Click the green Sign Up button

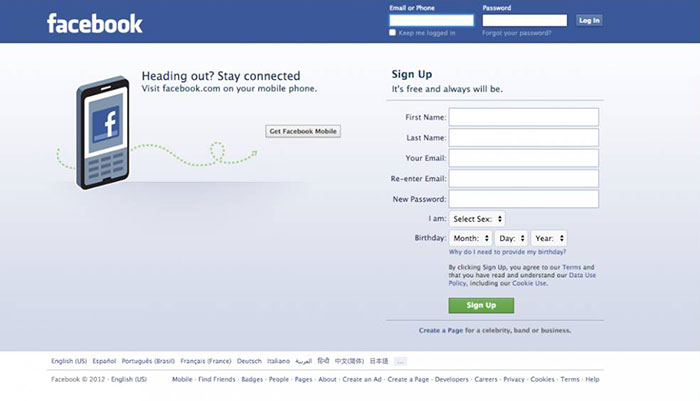coord(481,305)
